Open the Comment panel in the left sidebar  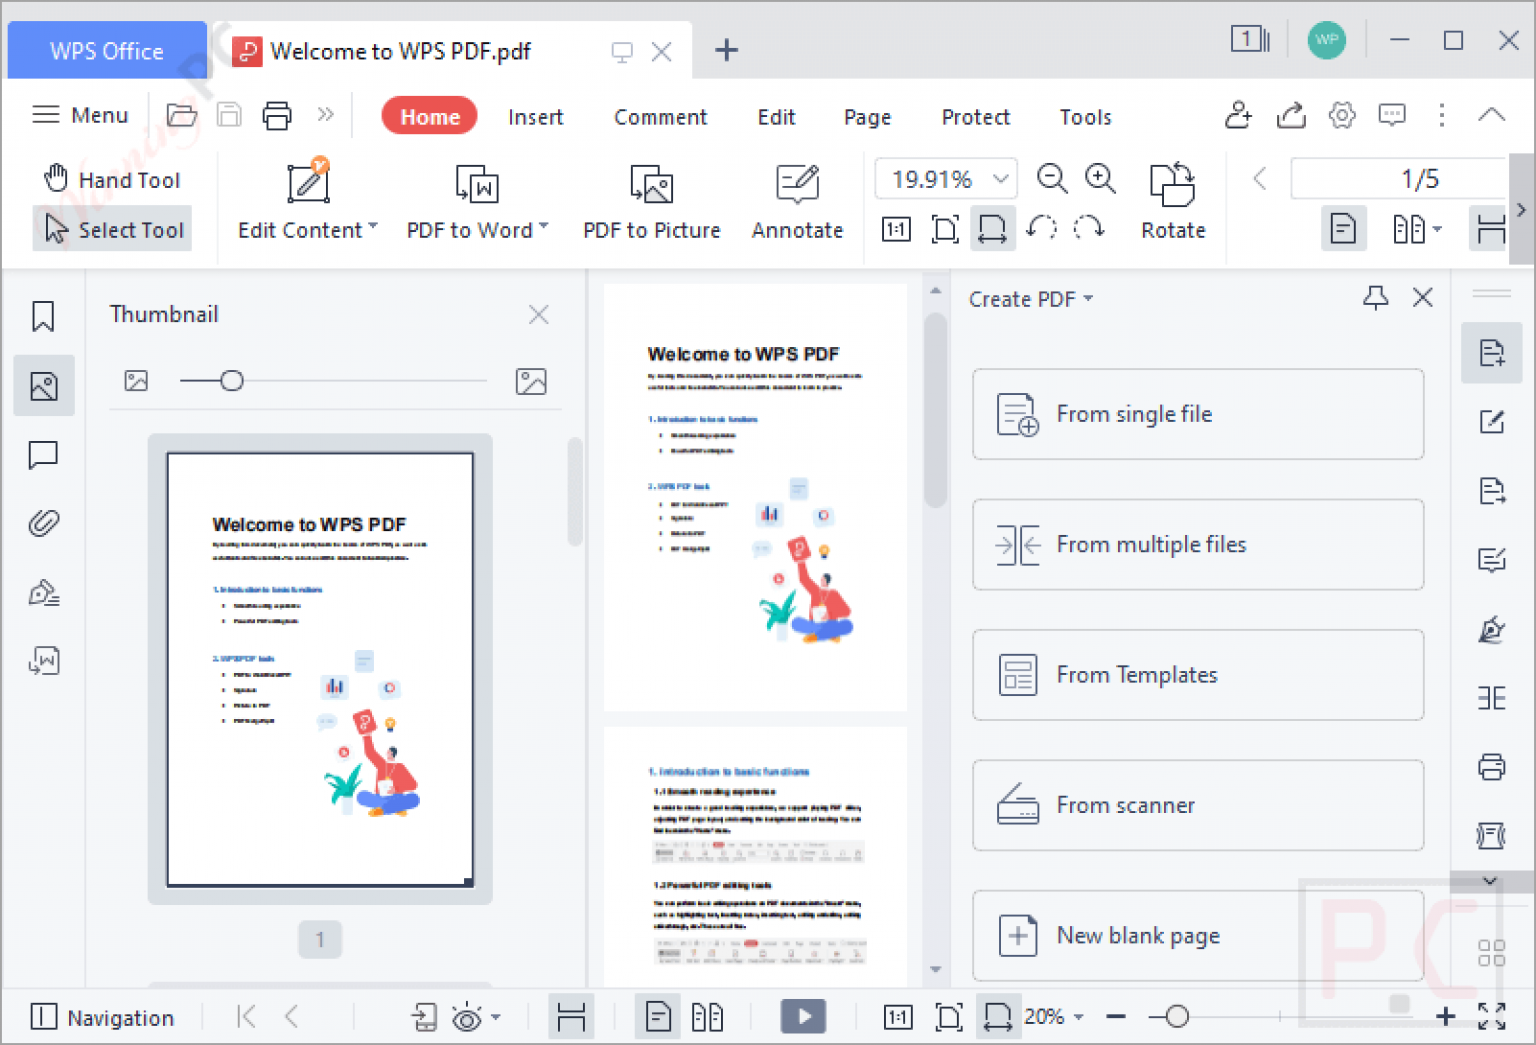coord(43,455)
